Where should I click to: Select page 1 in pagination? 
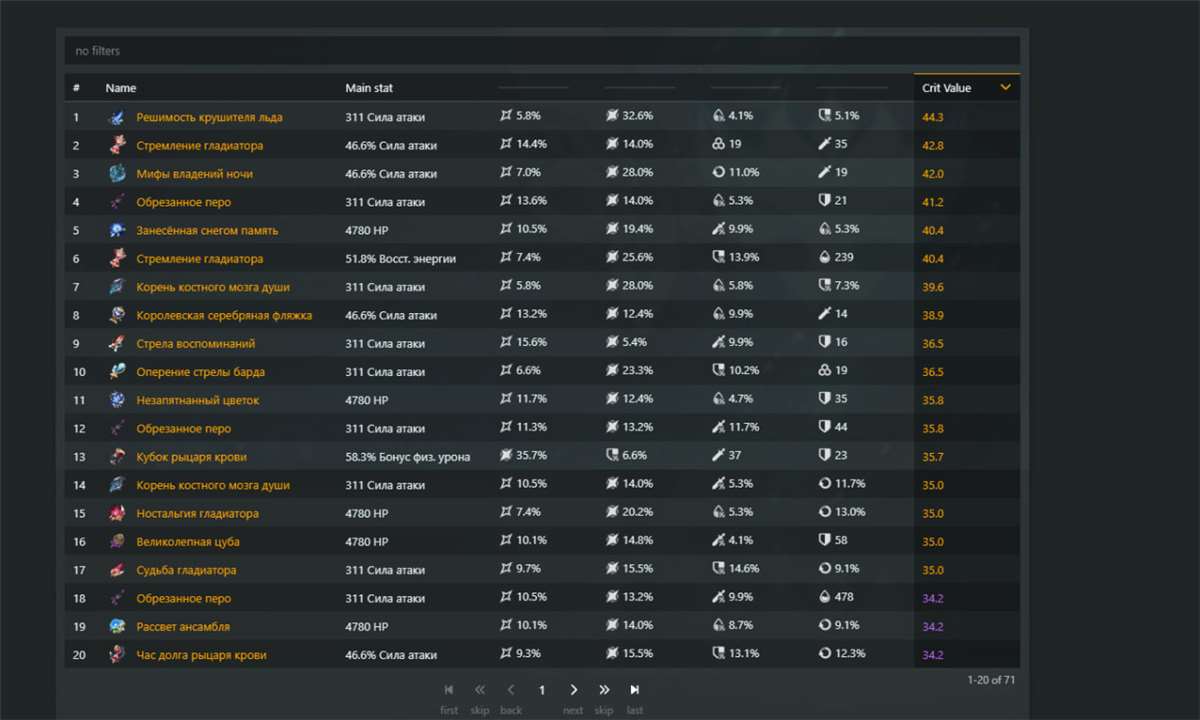[x=542, y=690]
